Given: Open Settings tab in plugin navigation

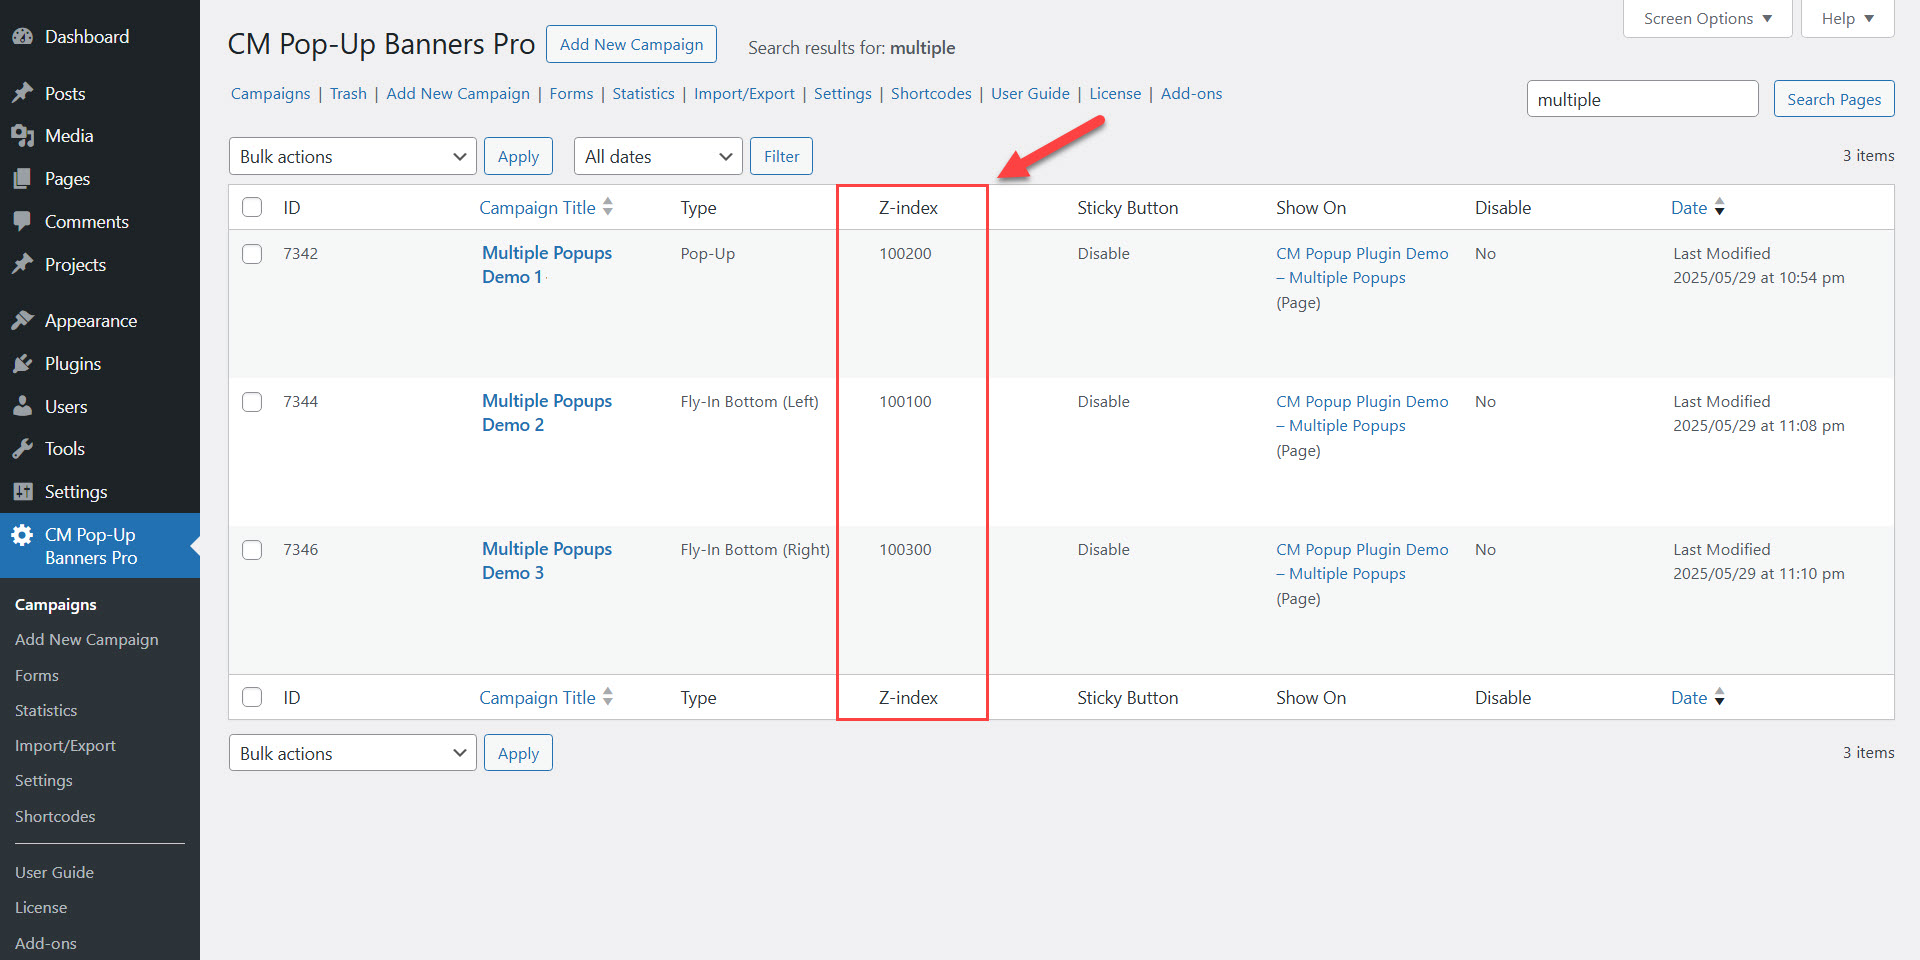Looking at the screenshot, I should pos(842,94).
